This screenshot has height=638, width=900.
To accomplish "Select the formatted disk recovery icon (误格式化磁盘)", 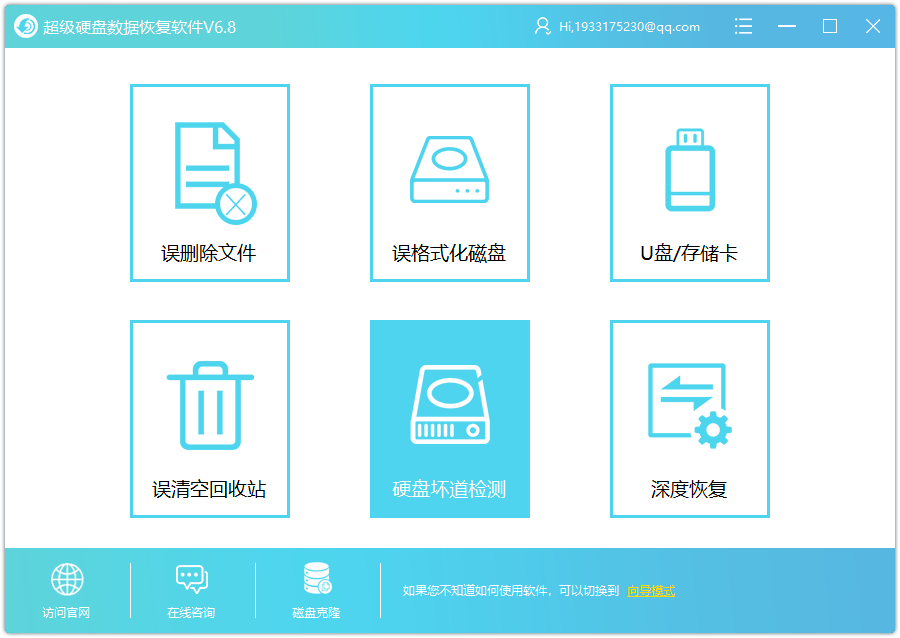I will click(x=449, y=171).
